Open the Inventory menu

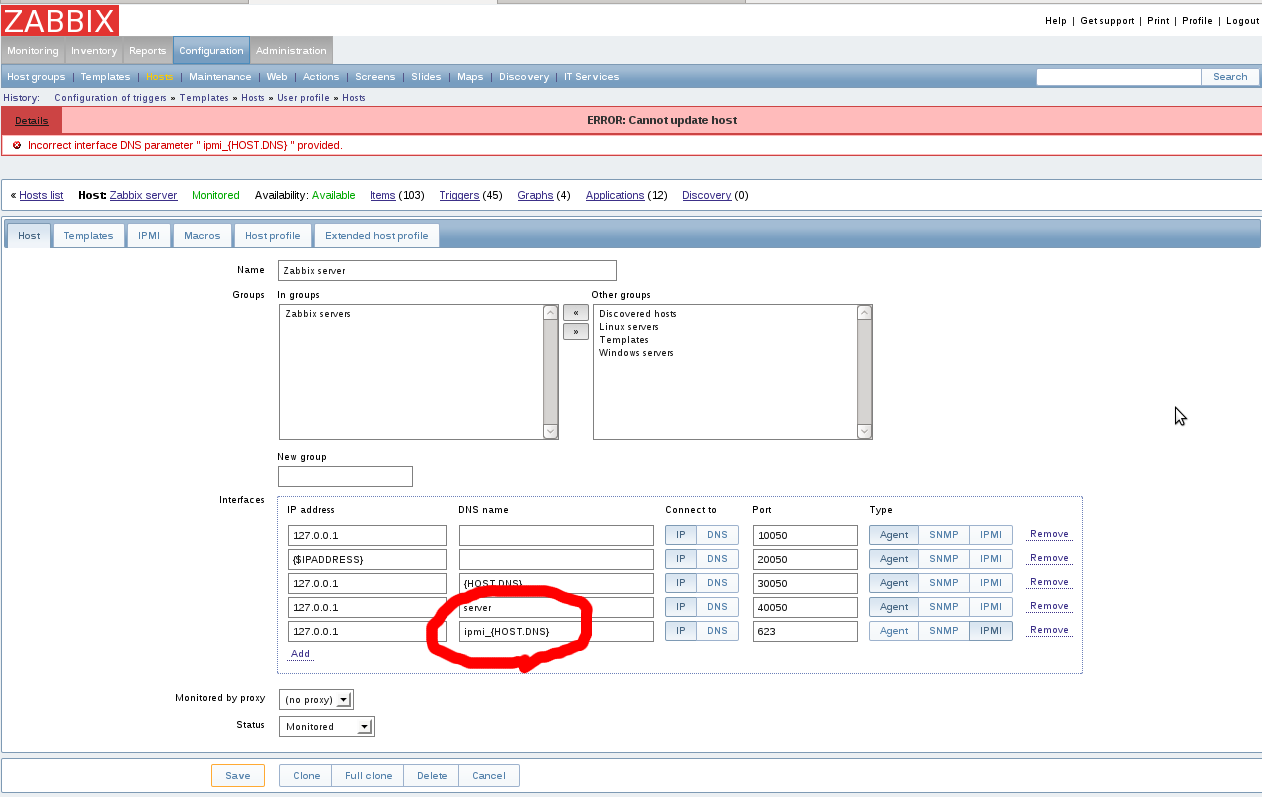point(94,51)
